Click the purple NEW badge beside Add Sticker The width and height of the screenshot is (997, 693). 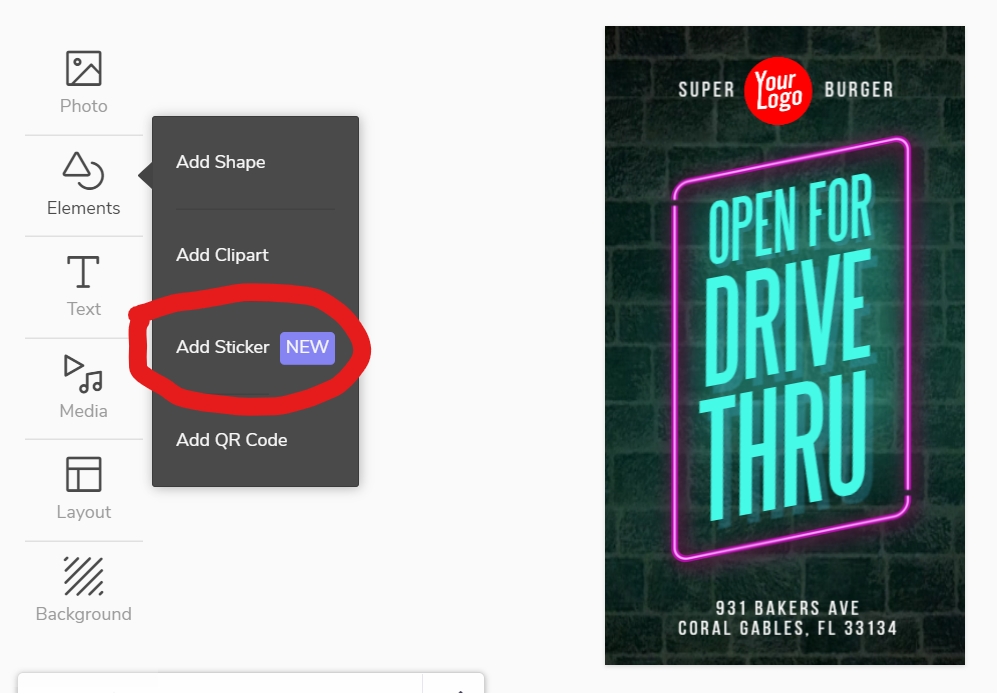307,348
